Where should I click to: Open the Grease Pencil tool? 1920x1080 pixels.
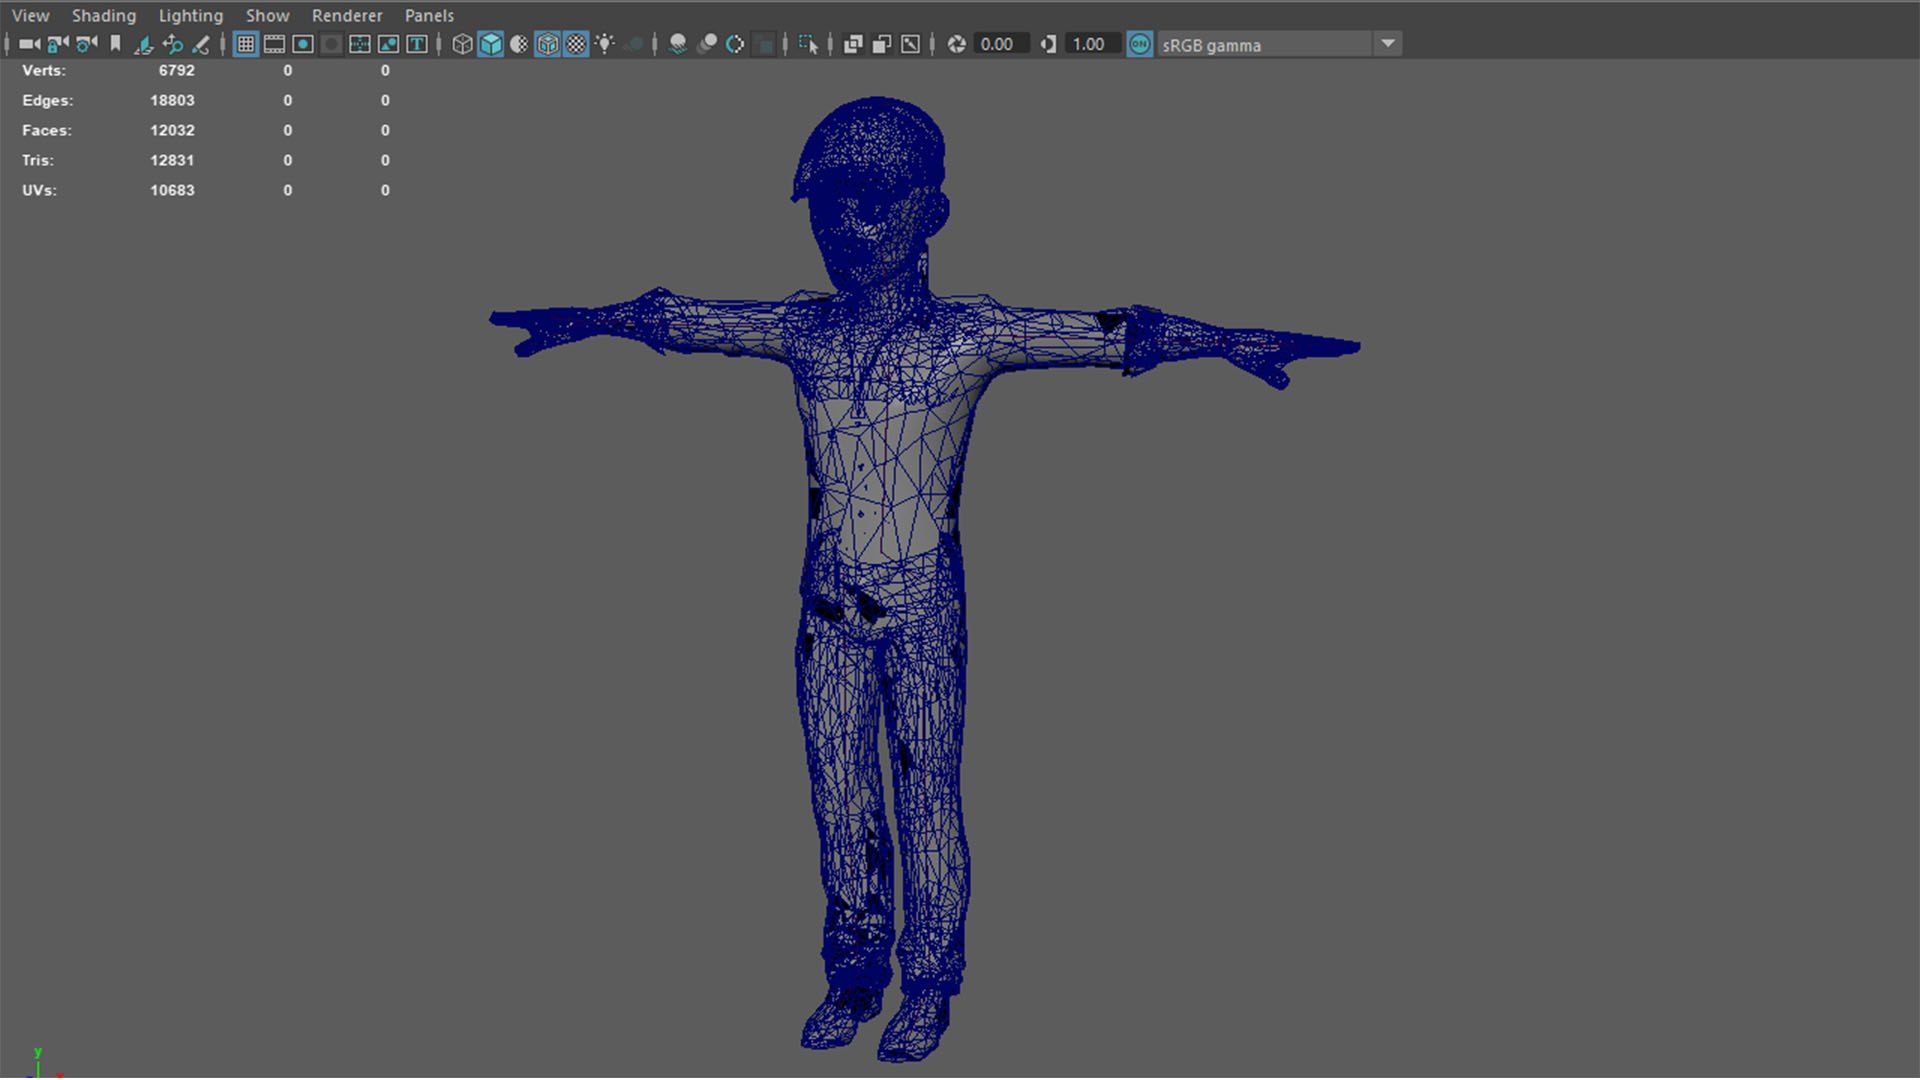(201, 44)
